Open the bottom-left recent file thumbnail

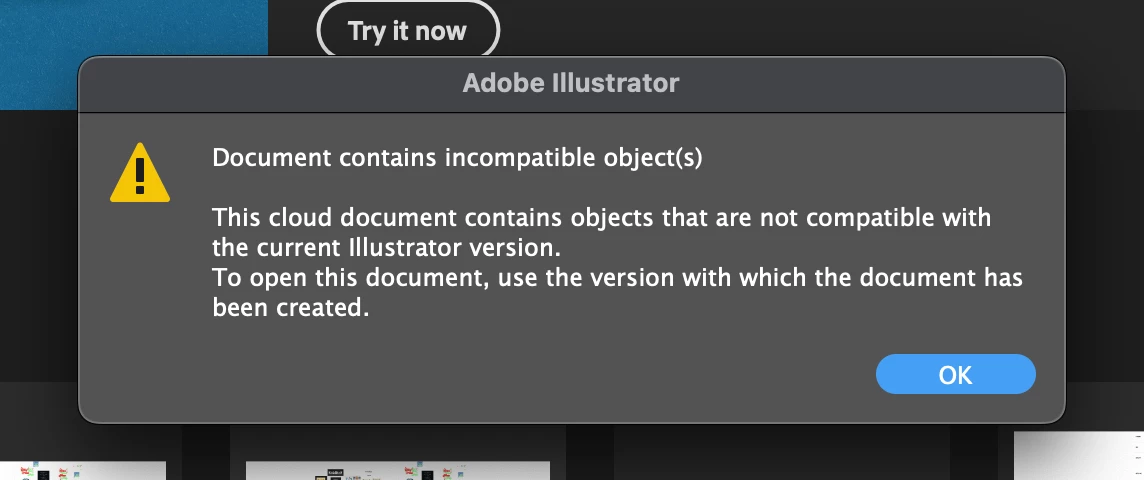pos(82,470)
